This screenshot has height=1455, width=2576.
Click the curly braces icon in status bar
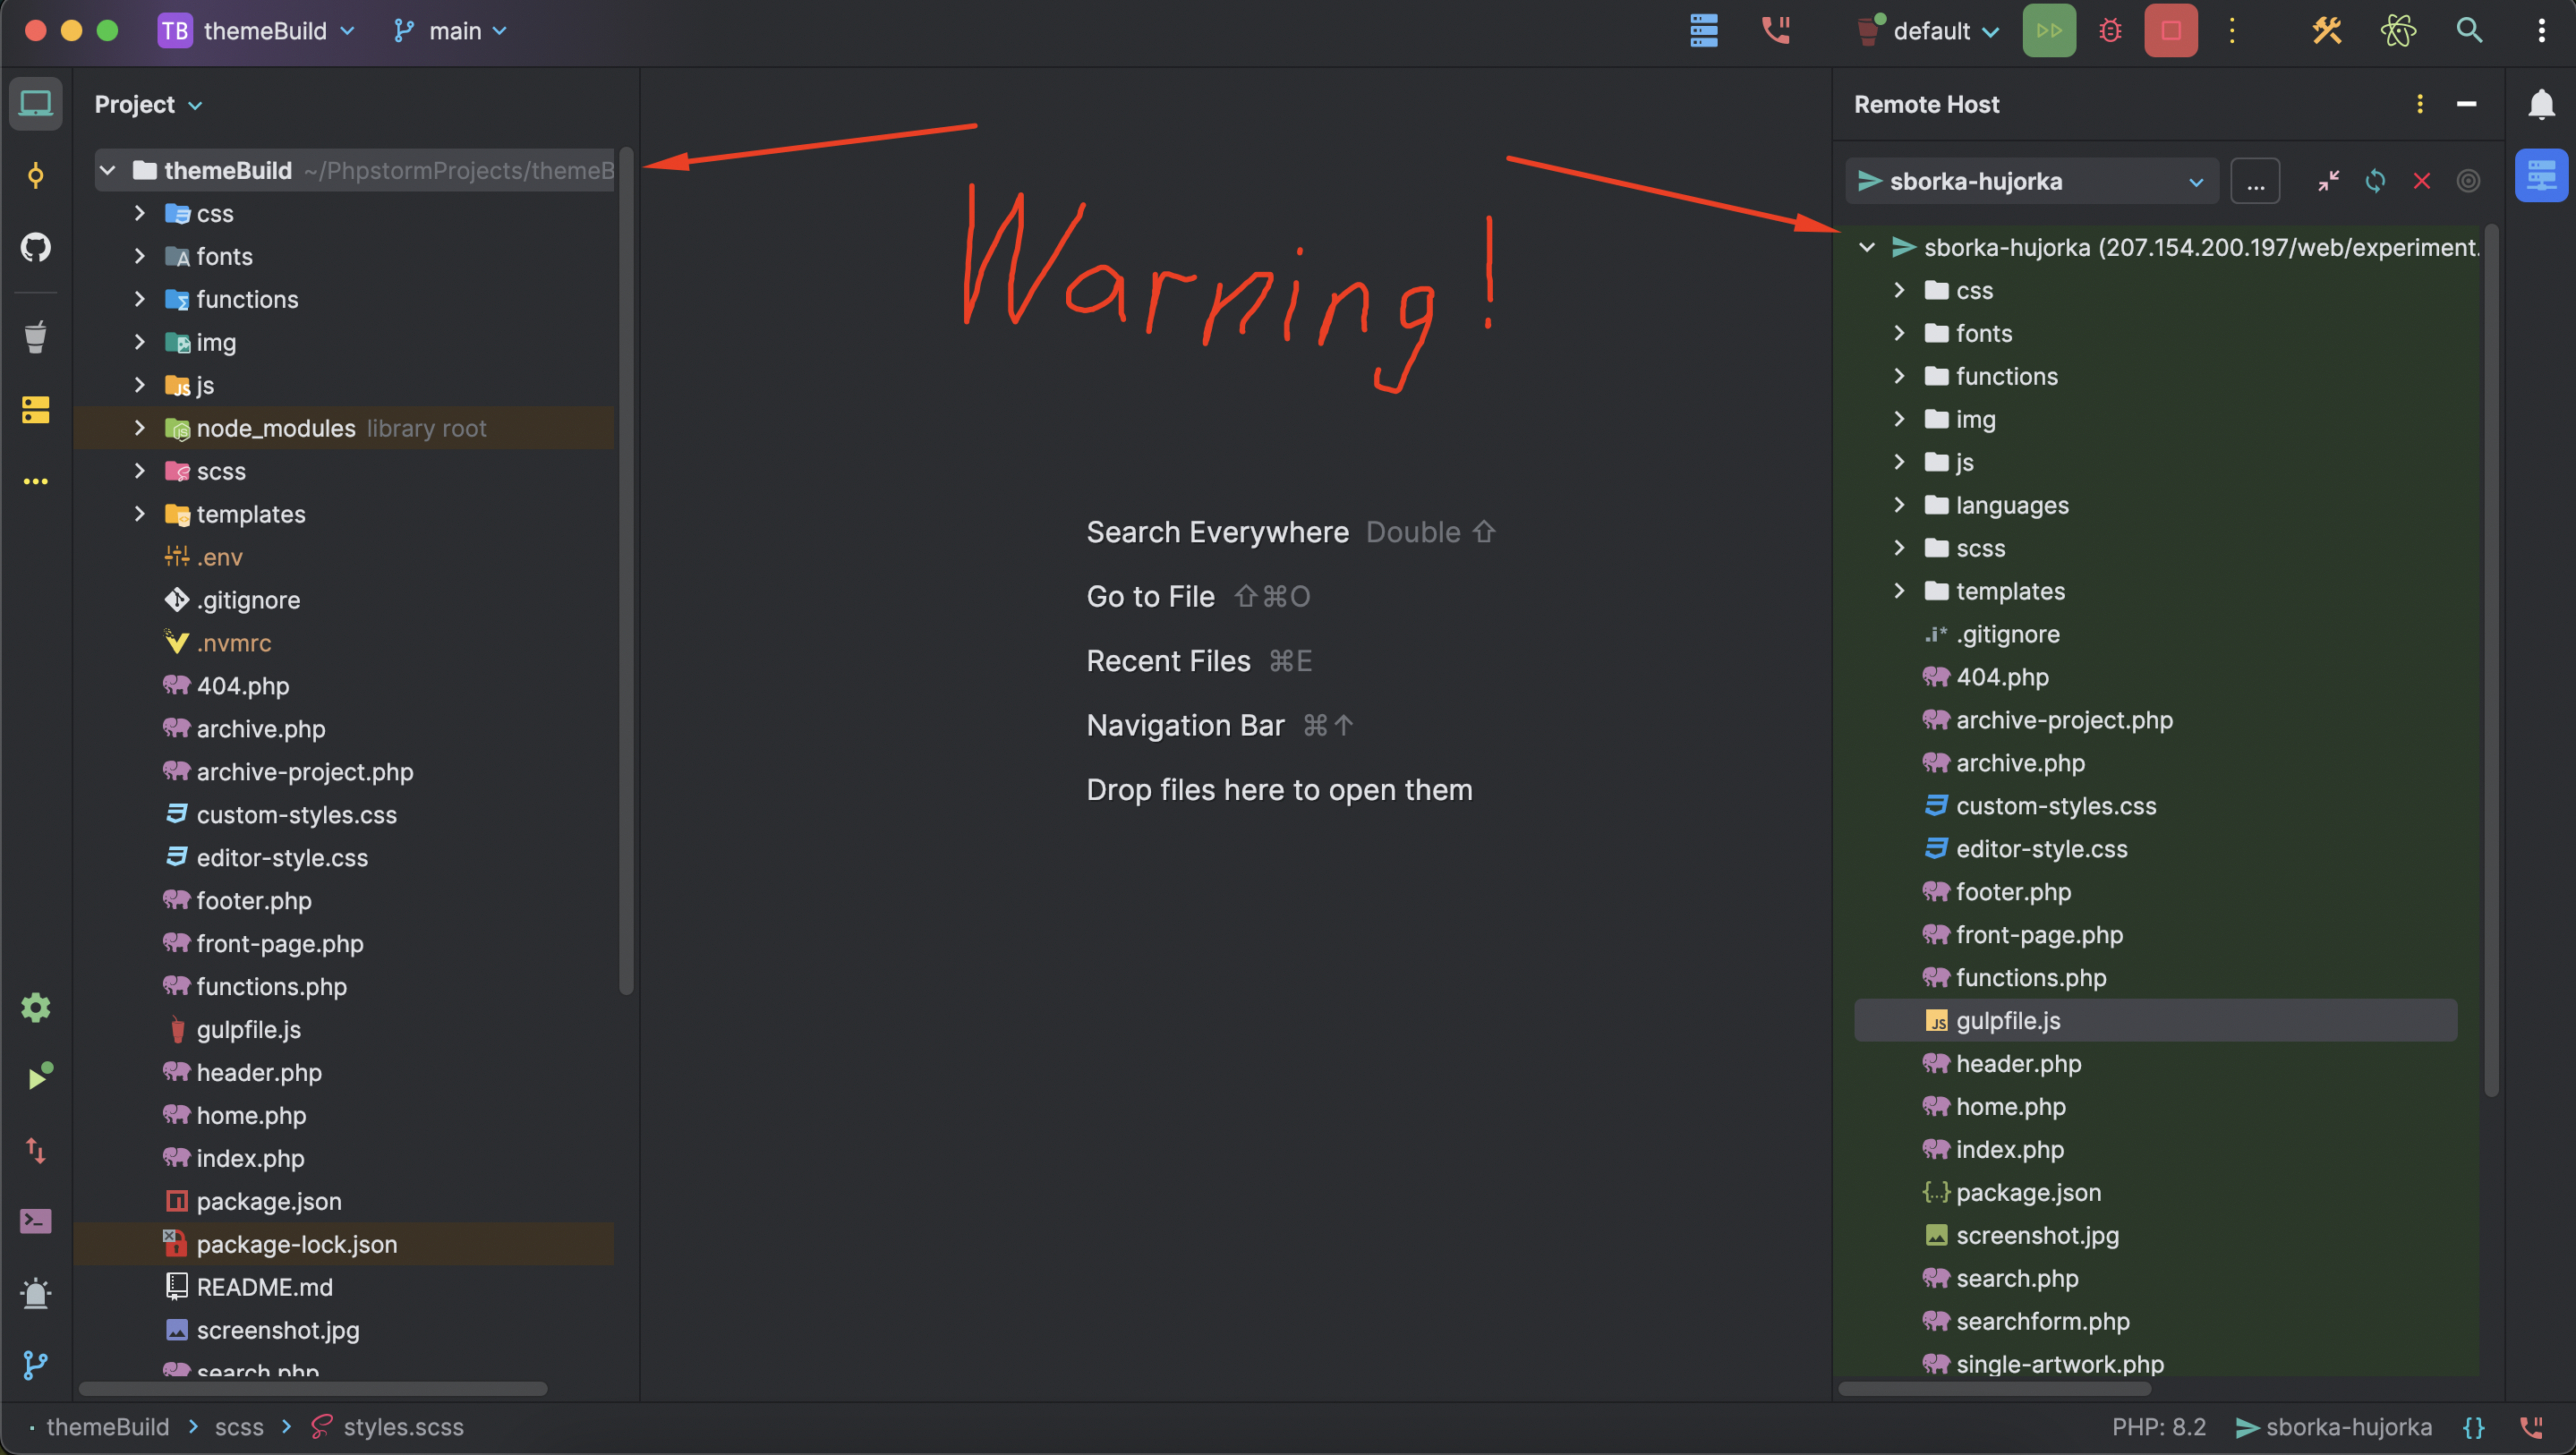[x=2474, y=1427]
